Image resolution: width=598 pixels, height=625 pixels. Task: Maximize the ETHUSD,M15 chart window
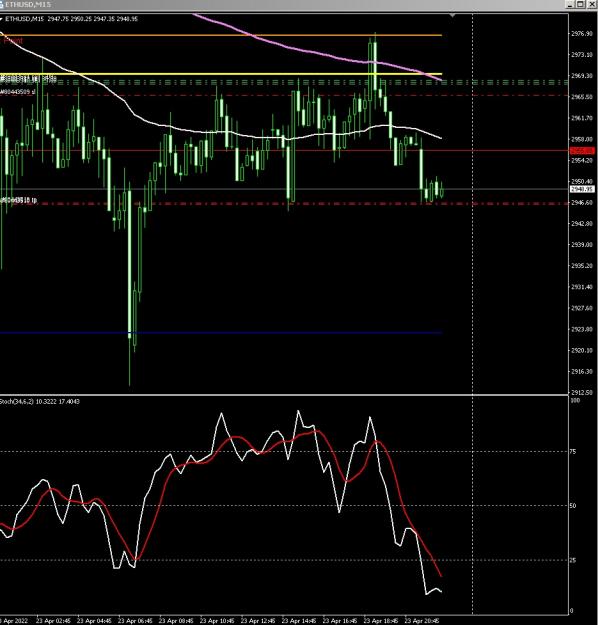tap(581, 4)
